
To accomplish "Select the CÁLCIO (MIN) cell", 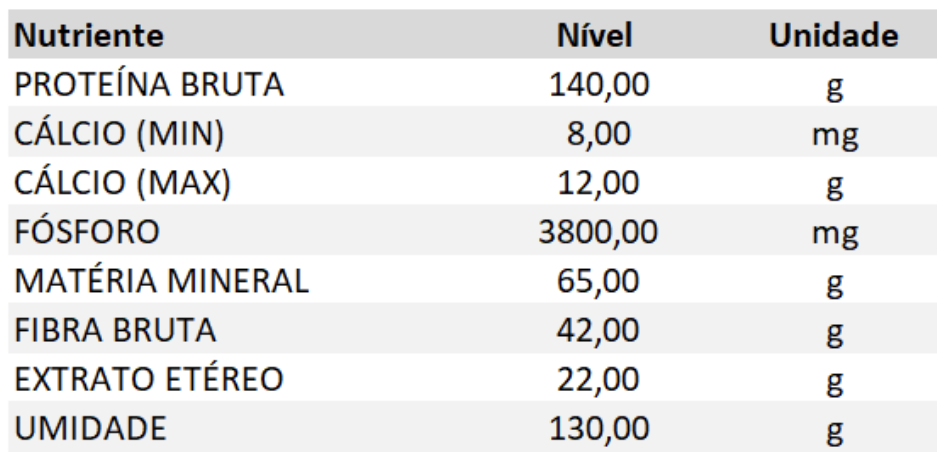I will pos(120,135).
